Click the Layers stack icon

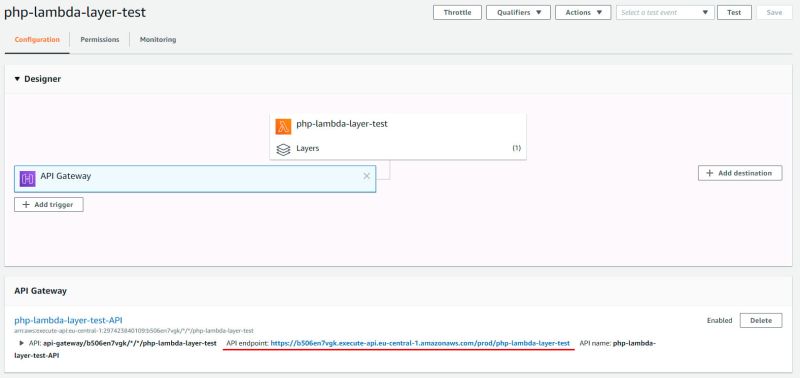pos(283,149)
